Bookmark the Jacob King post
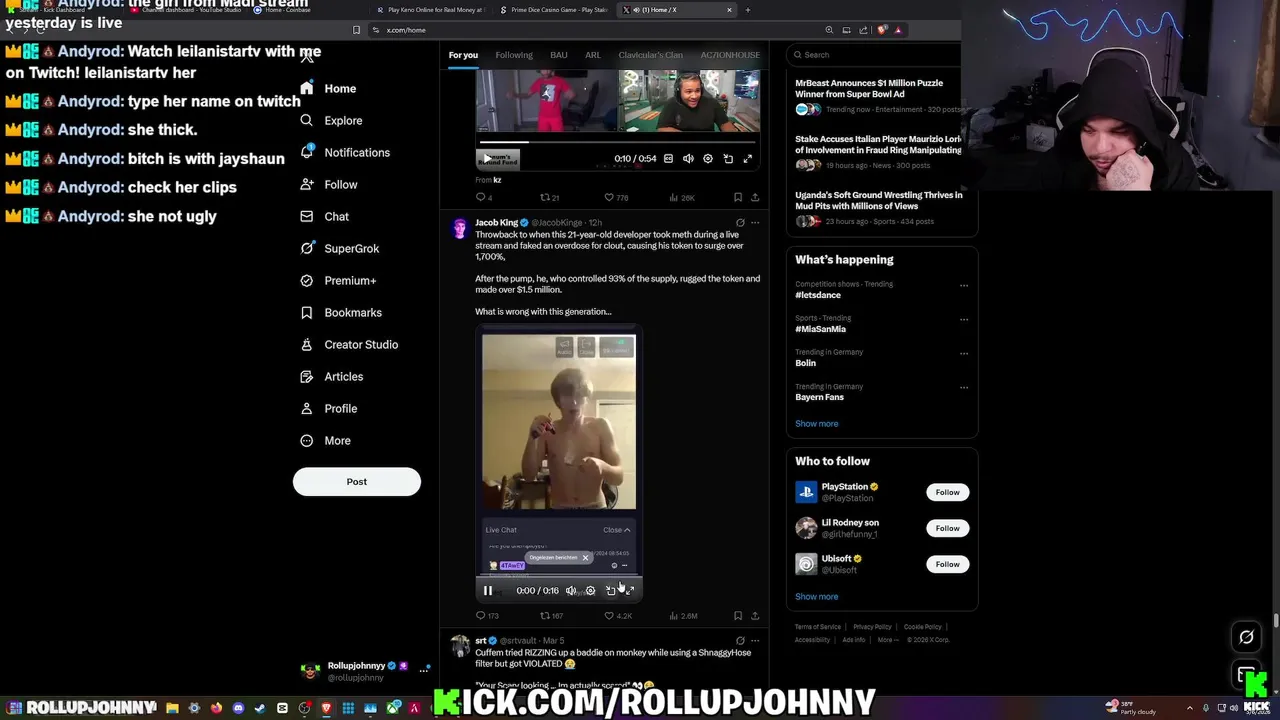 [x=738, y=616]
